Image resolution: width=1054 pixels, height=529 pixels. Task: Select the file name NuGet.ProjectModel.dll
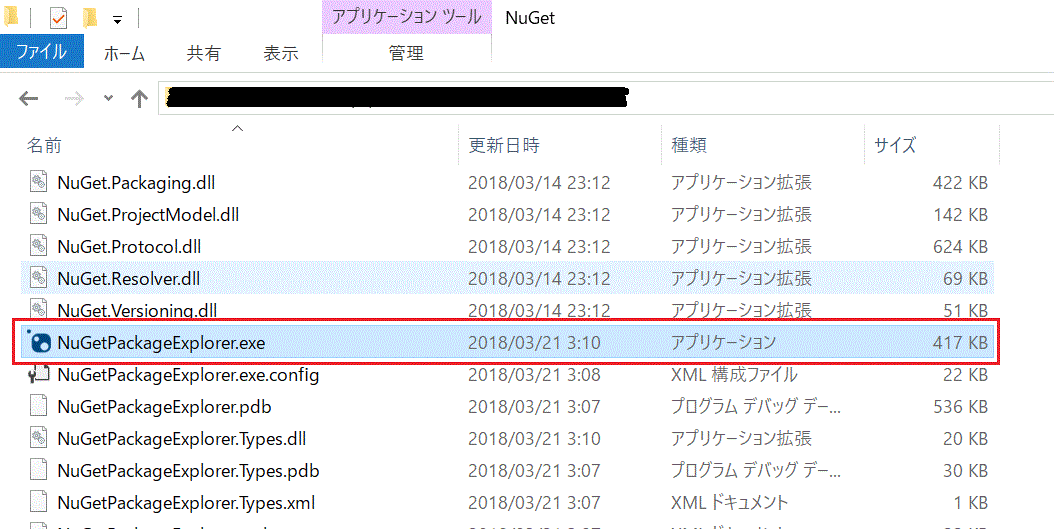pyautogui.click(x=149, y=214)
